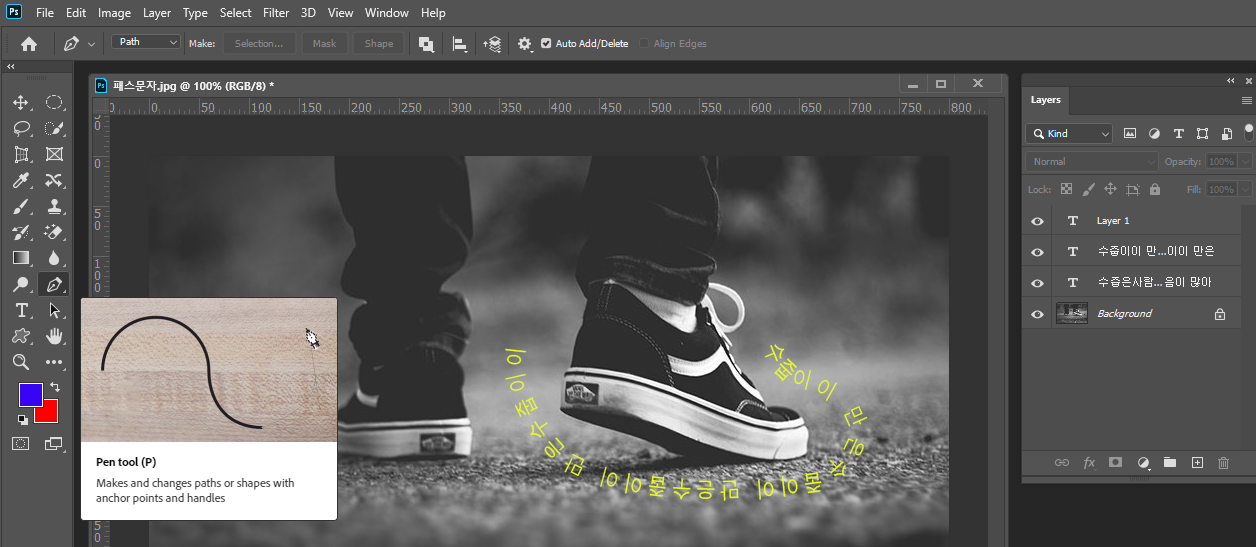Select the Gradient tool

pyautogui.click(x=21, y=258)
